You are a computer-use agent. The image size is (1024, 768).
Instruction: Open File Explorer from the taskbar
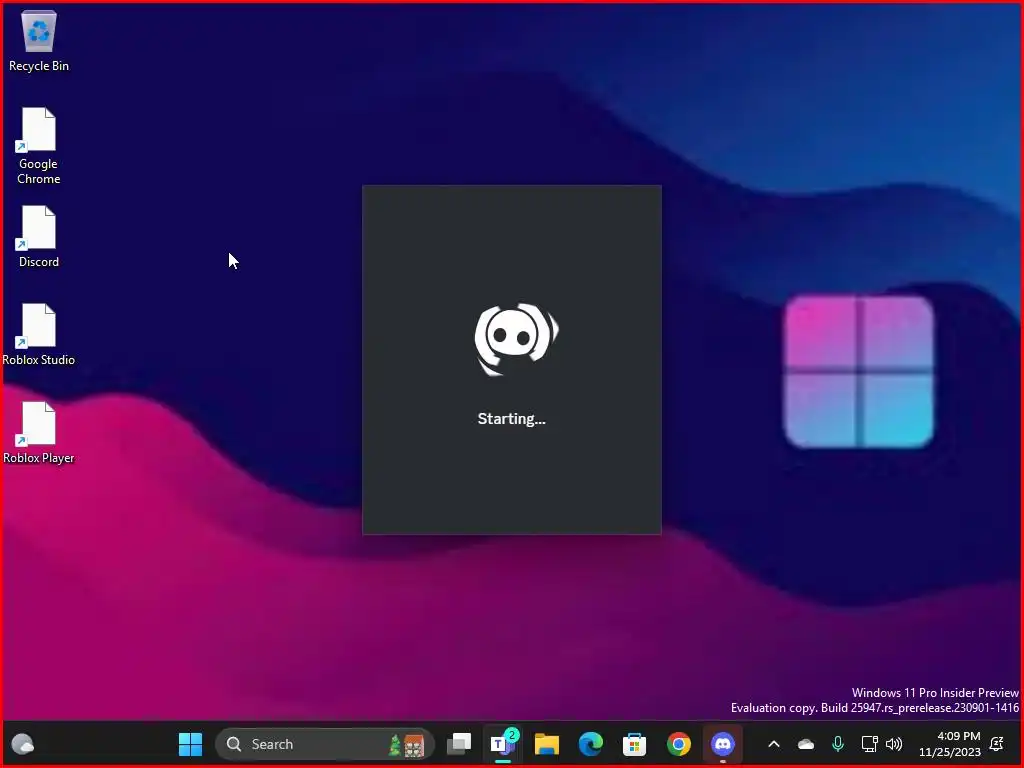click(547, 744)
